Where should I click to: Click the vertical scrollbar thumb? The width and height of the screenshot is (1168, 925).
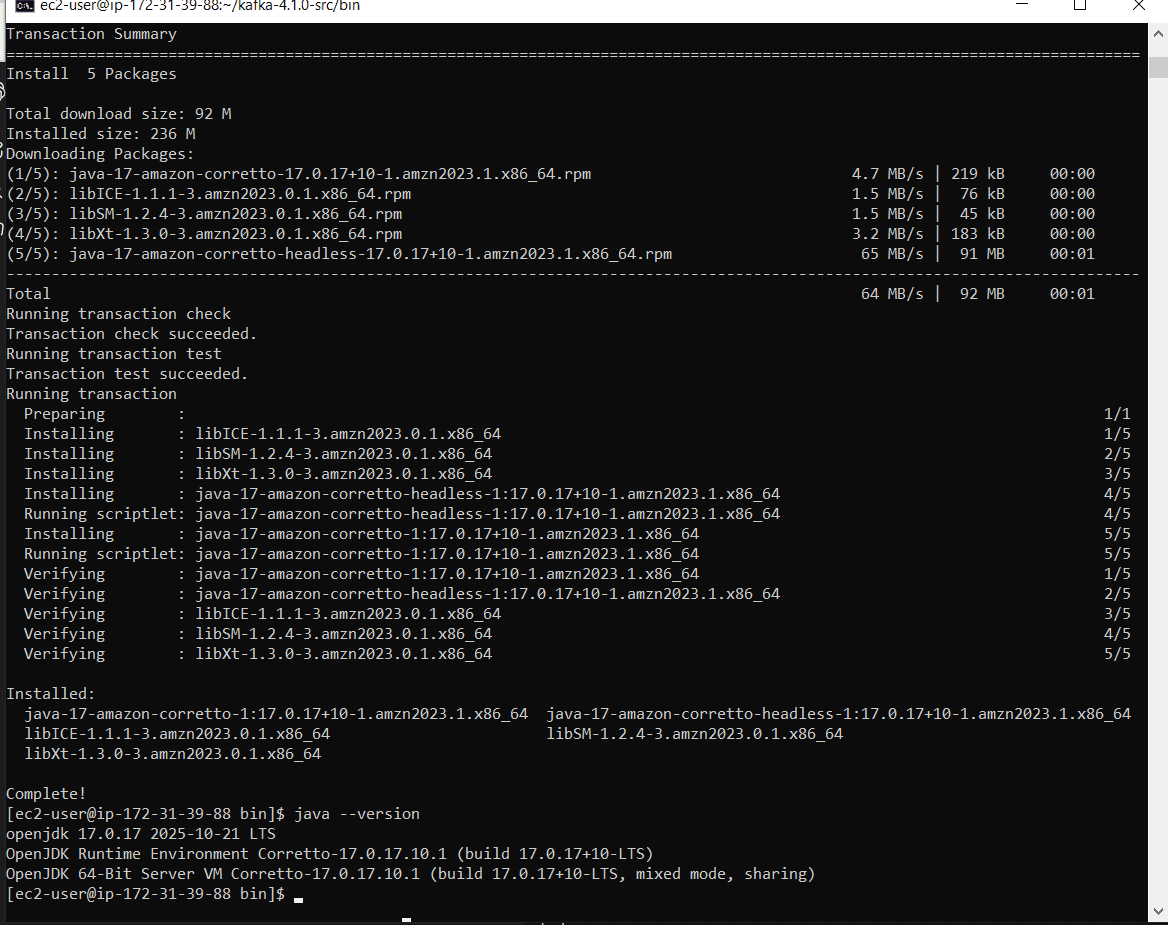(1158, 66)
